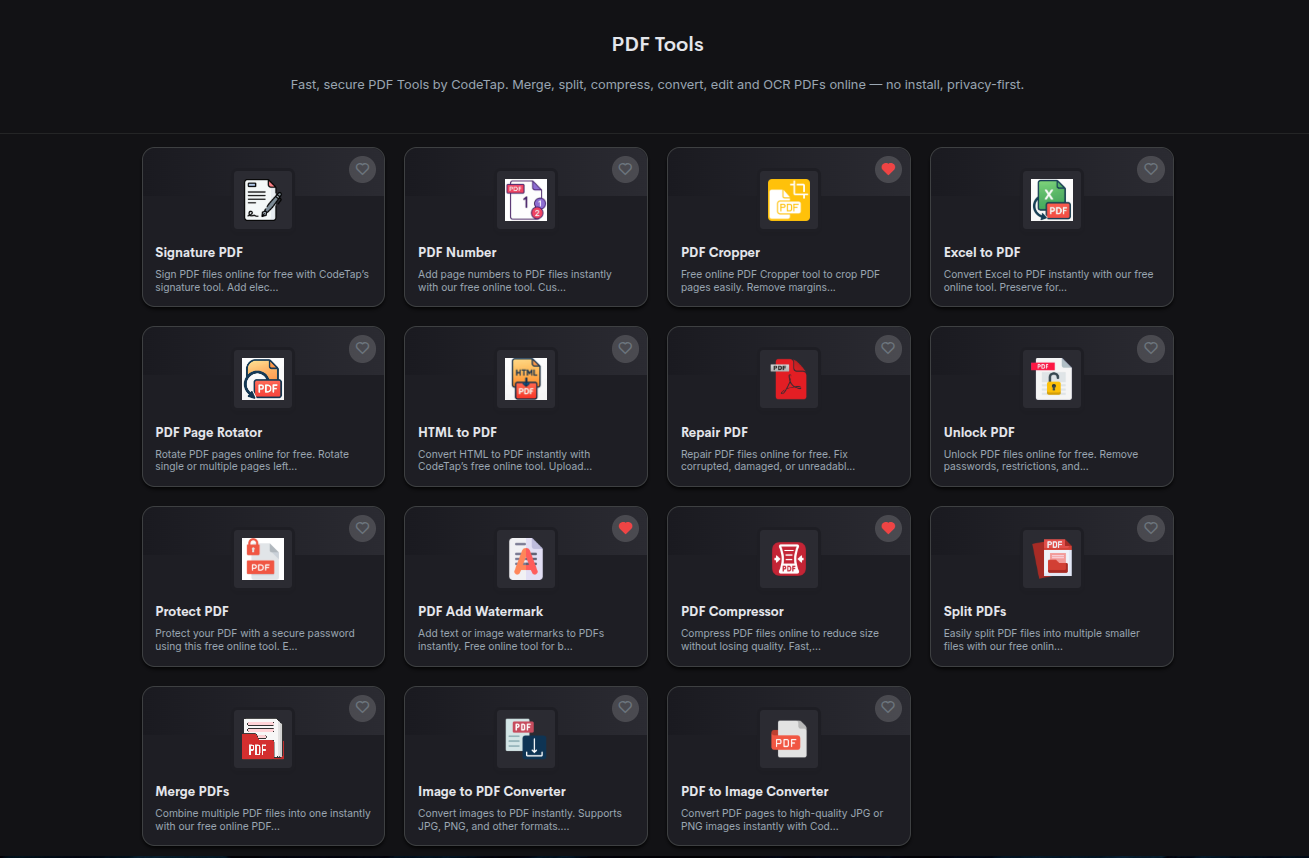Click the Unlock PDF title
This screenshot has height=858, width=1309.
[x=979, y=432]
